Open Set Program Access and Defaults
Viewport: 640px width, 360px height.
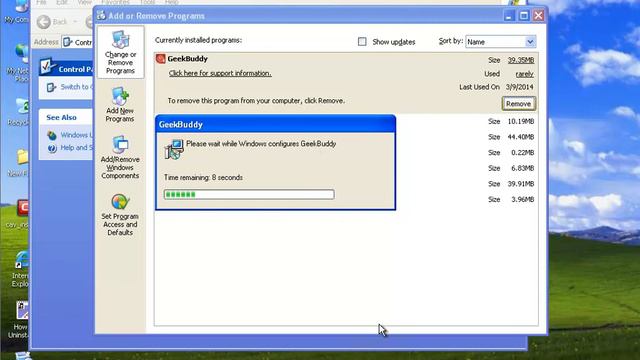coord(120,214)
